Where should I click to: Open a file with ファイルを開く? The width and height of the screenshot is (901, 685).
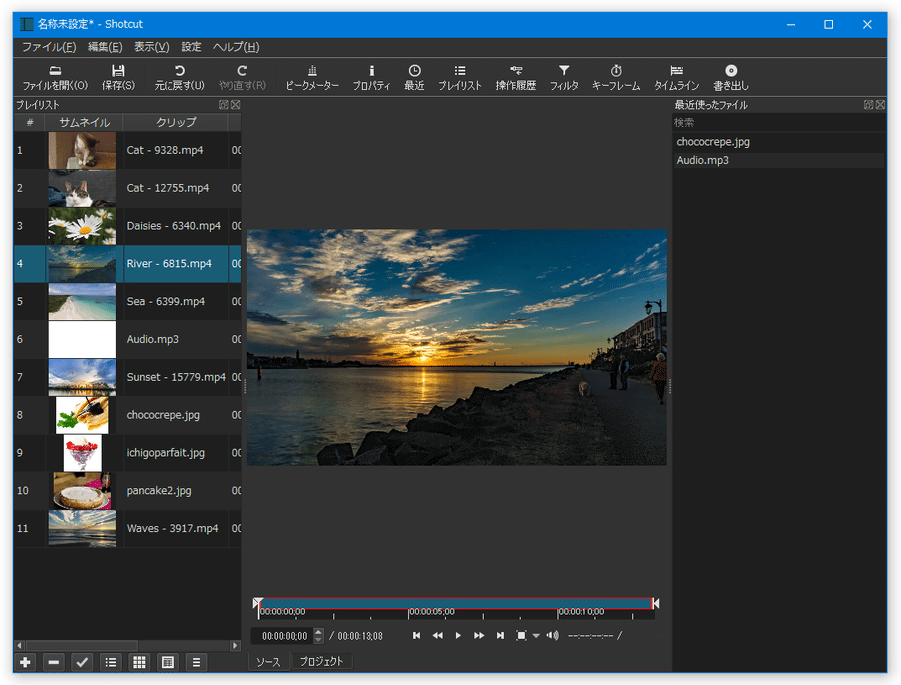(x=55, y=78)
